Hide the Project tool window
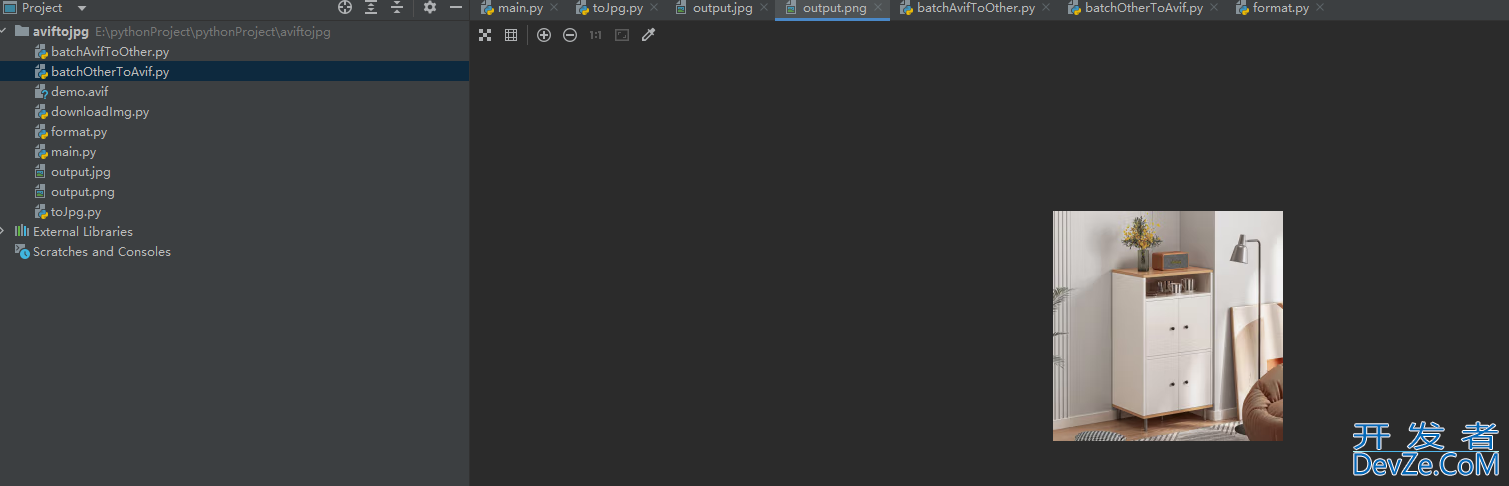 pyautogui.click(x=456, y=8)
